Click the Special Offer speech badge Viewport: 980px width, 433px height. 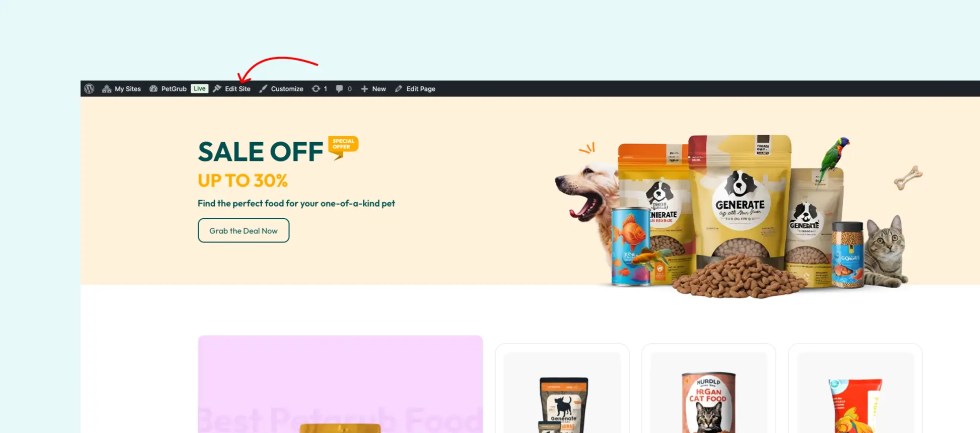click(343, 147)
